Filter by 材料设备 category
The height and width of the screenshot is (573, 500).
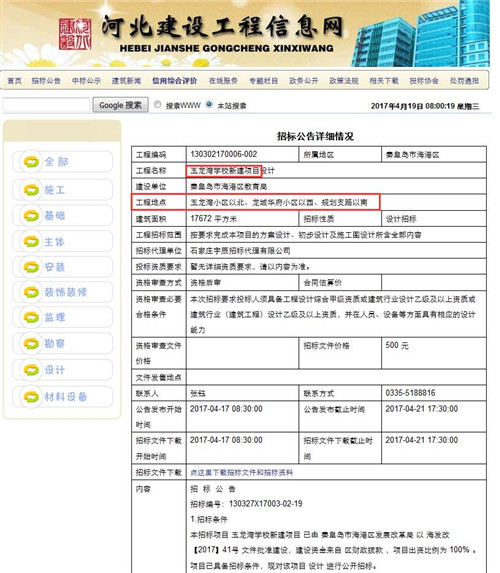coord(62,396)
